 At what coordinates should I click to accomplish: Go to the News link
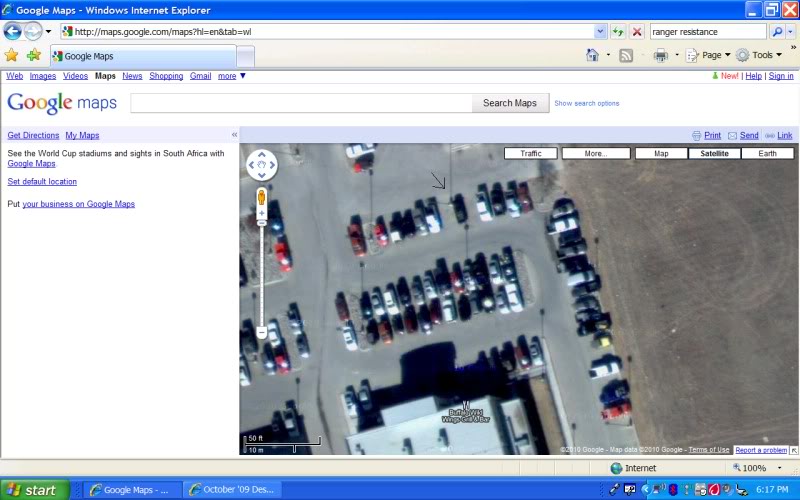pos(132,76)
